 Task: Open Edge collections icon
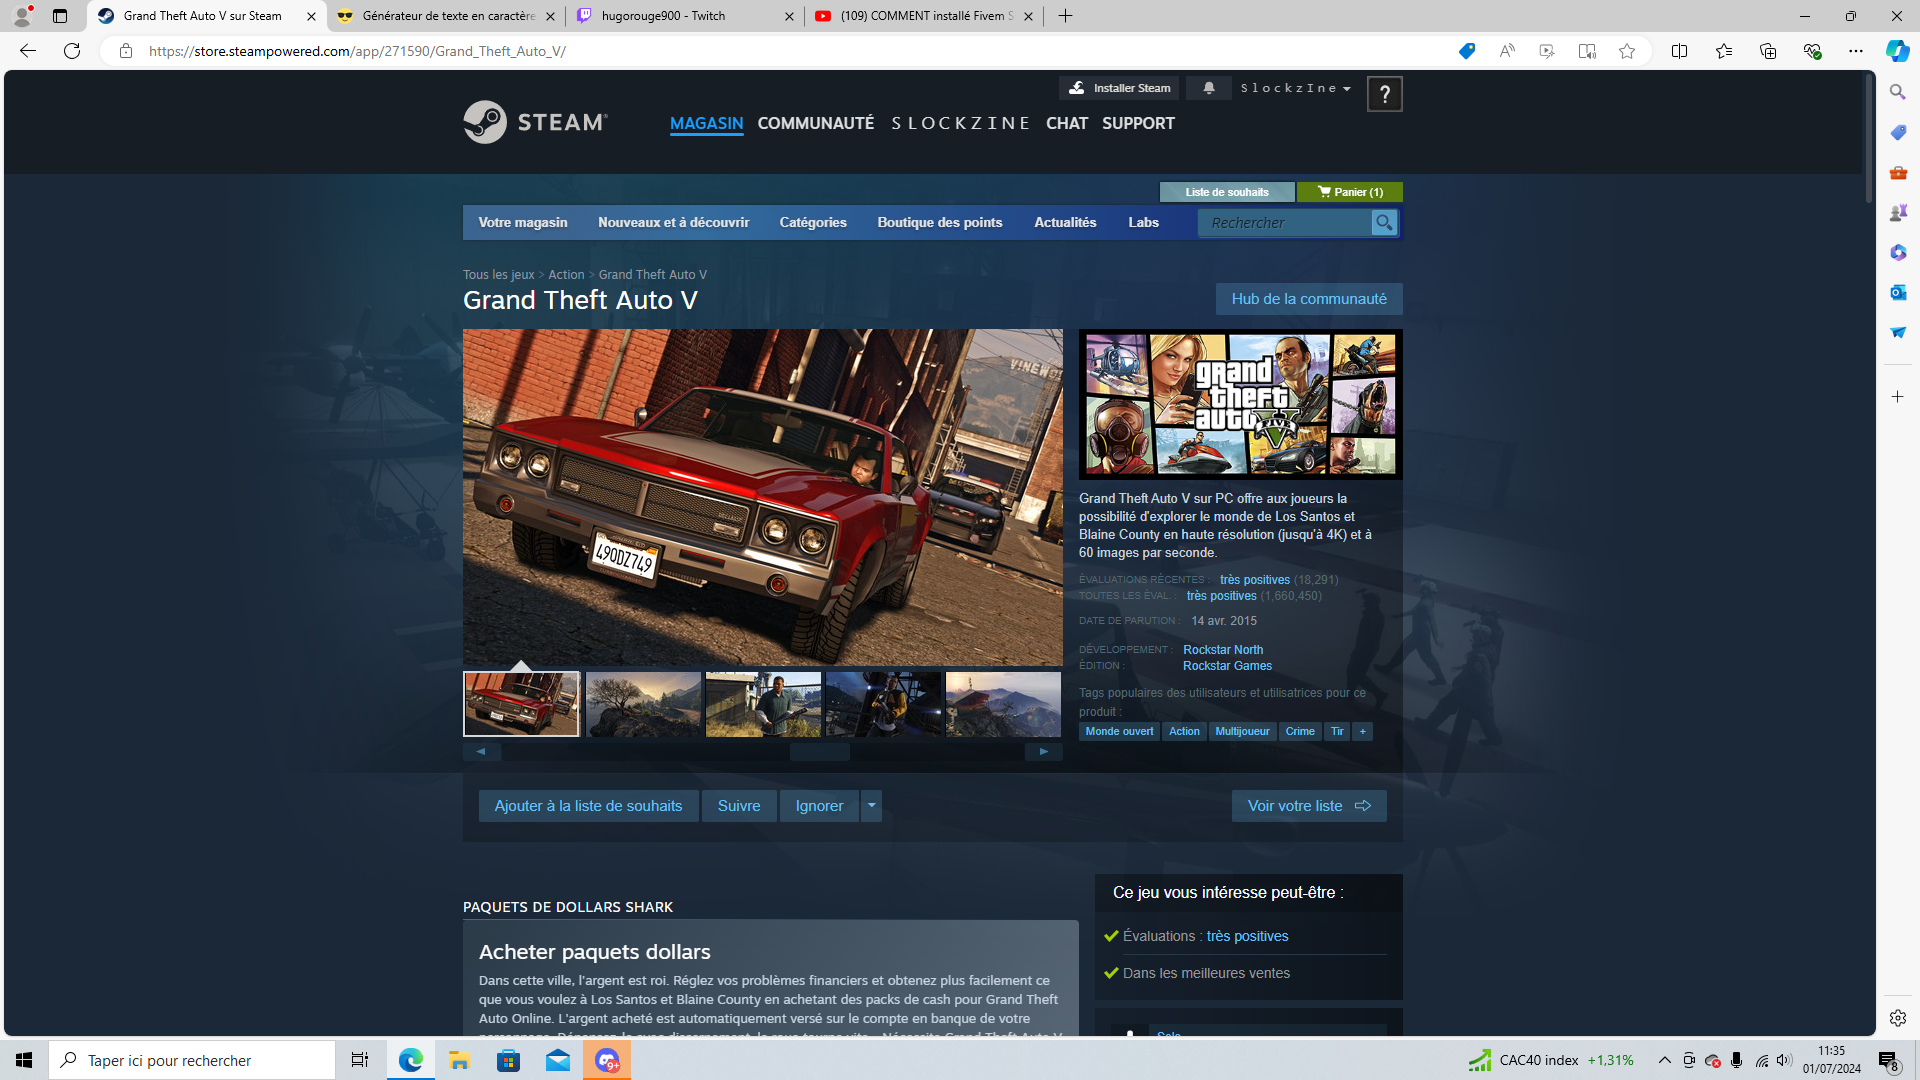1768,51
